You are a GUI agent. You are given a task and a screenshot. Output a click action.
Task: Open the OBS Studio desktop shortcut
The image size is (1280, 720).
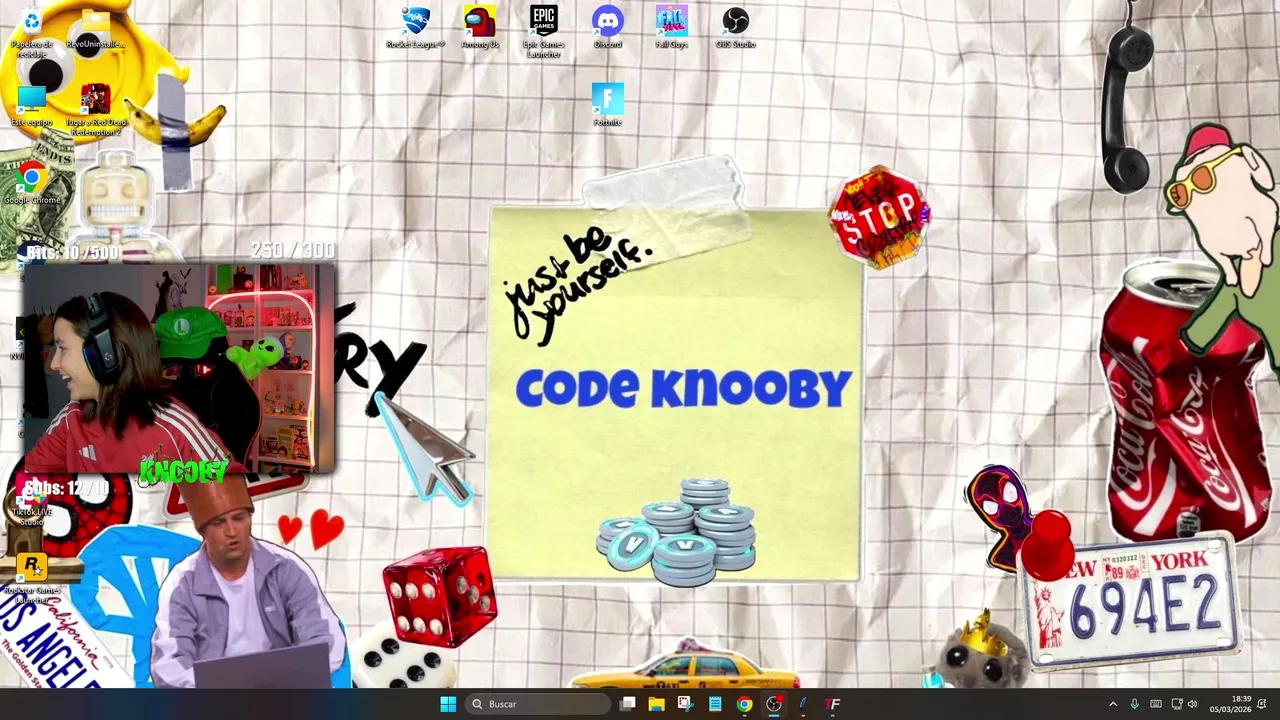pos(735,28)
